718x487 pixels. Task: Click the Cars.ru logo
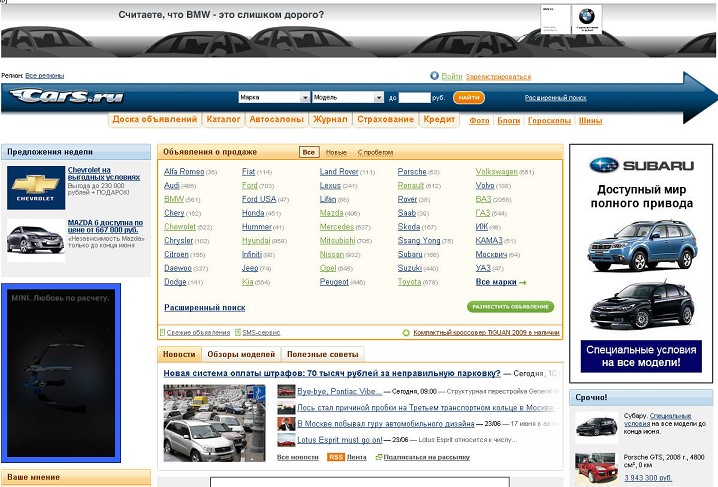[x=67, y=96]
